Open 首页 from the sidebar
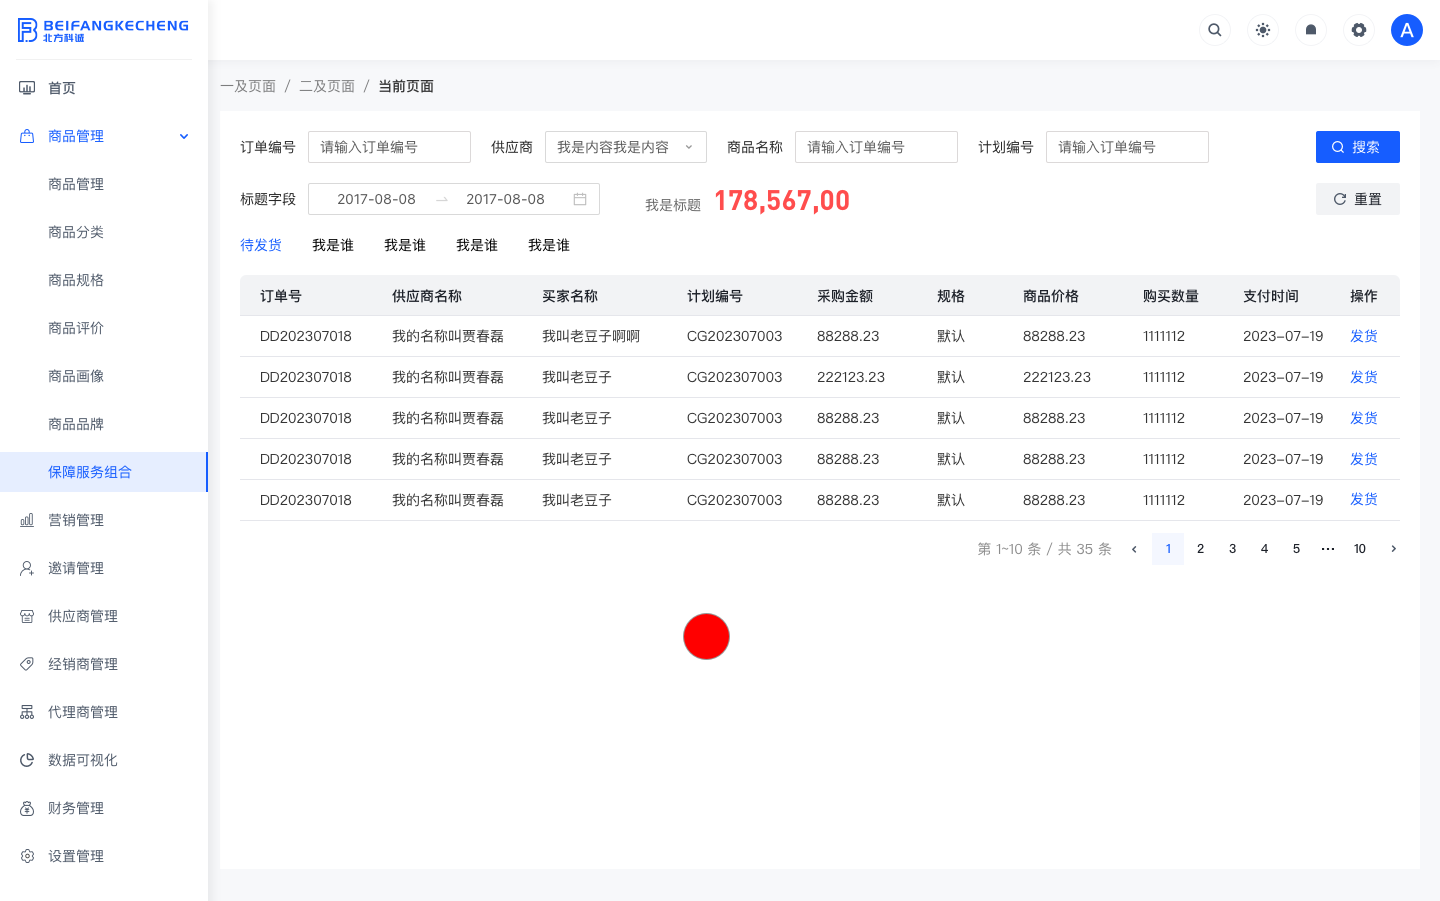The height and width of the screenshot is (901, 1440). [62, 88]
